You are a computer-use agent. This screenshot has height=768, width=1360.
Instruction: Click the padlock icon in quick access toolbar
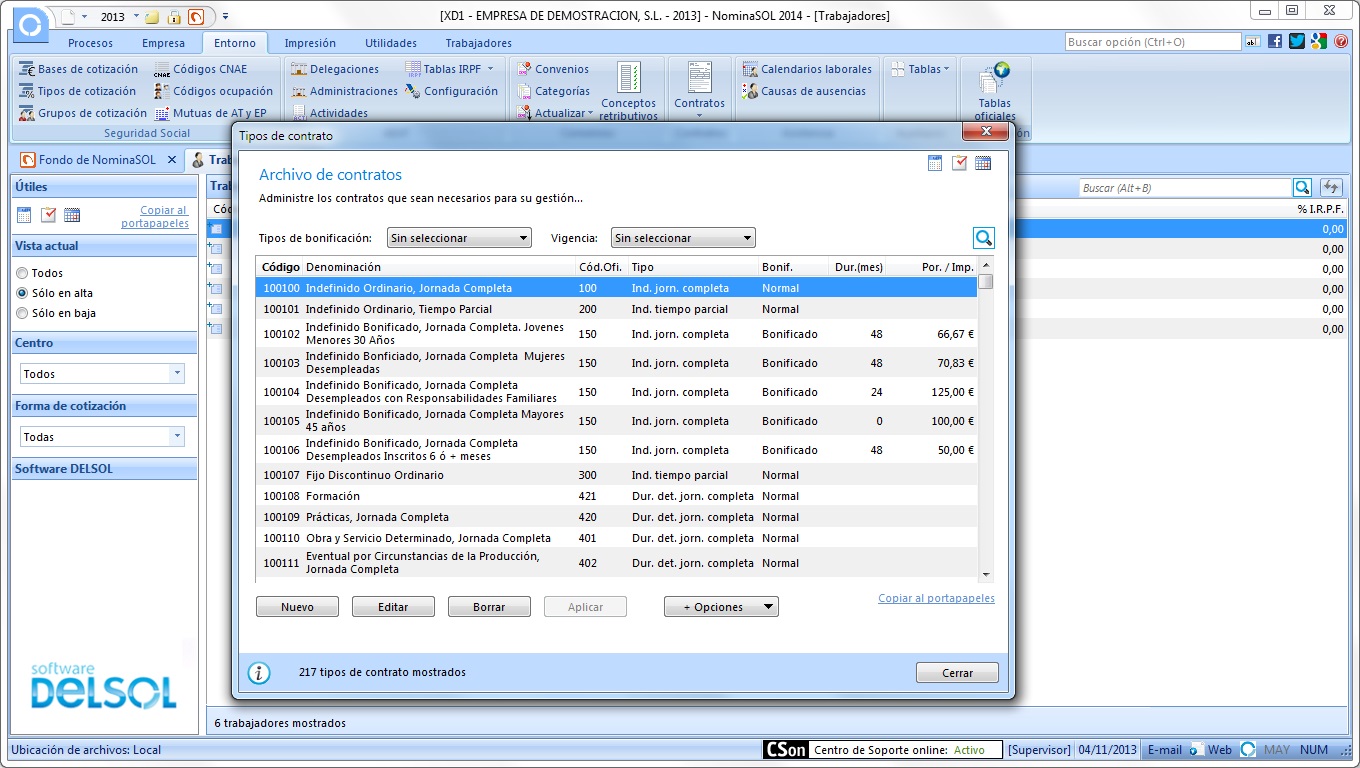174,17
